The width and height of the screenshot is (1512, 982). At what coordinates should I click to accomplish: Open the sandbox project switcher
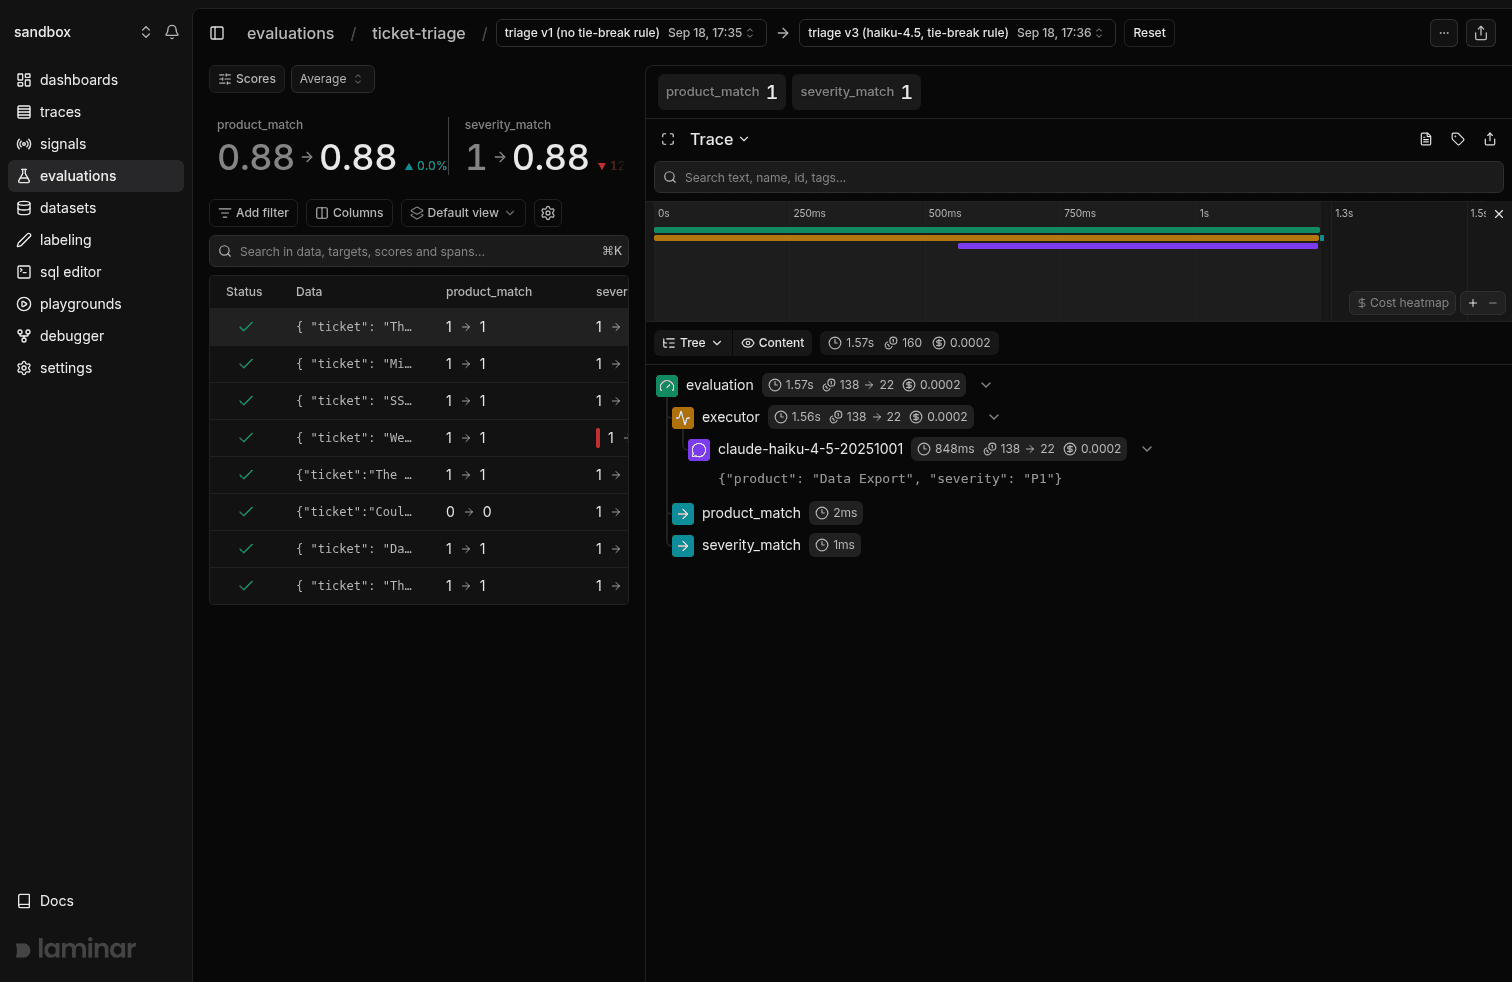click(82, 32)
